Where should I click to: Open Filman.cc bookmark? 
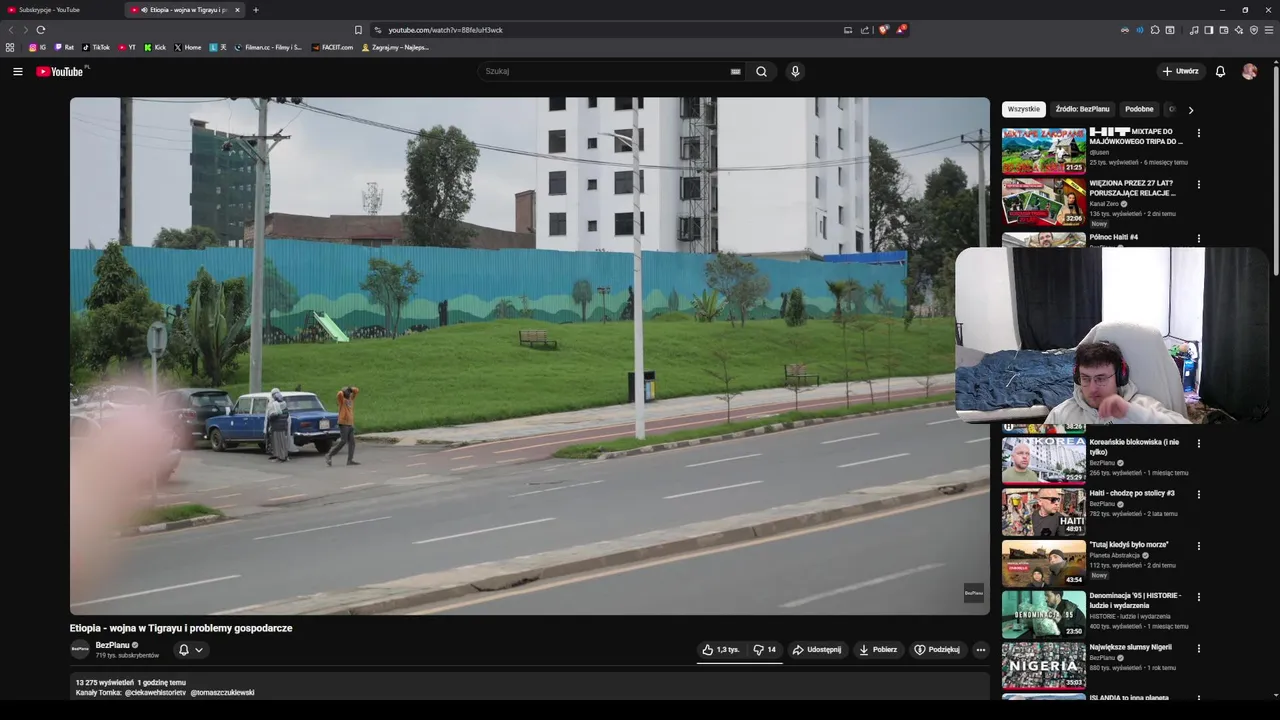(x=268, y=47)
